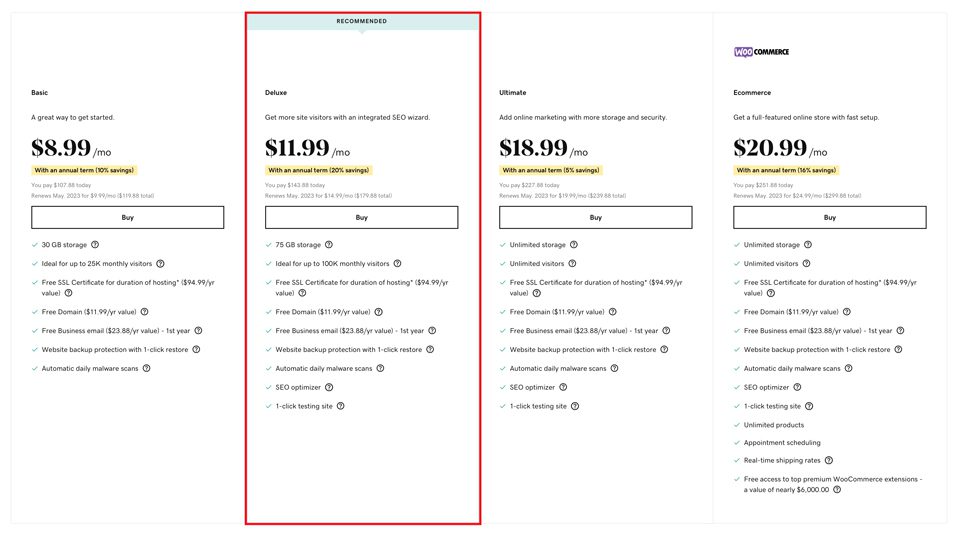Buy the Ultimate plan

[595, 217]
